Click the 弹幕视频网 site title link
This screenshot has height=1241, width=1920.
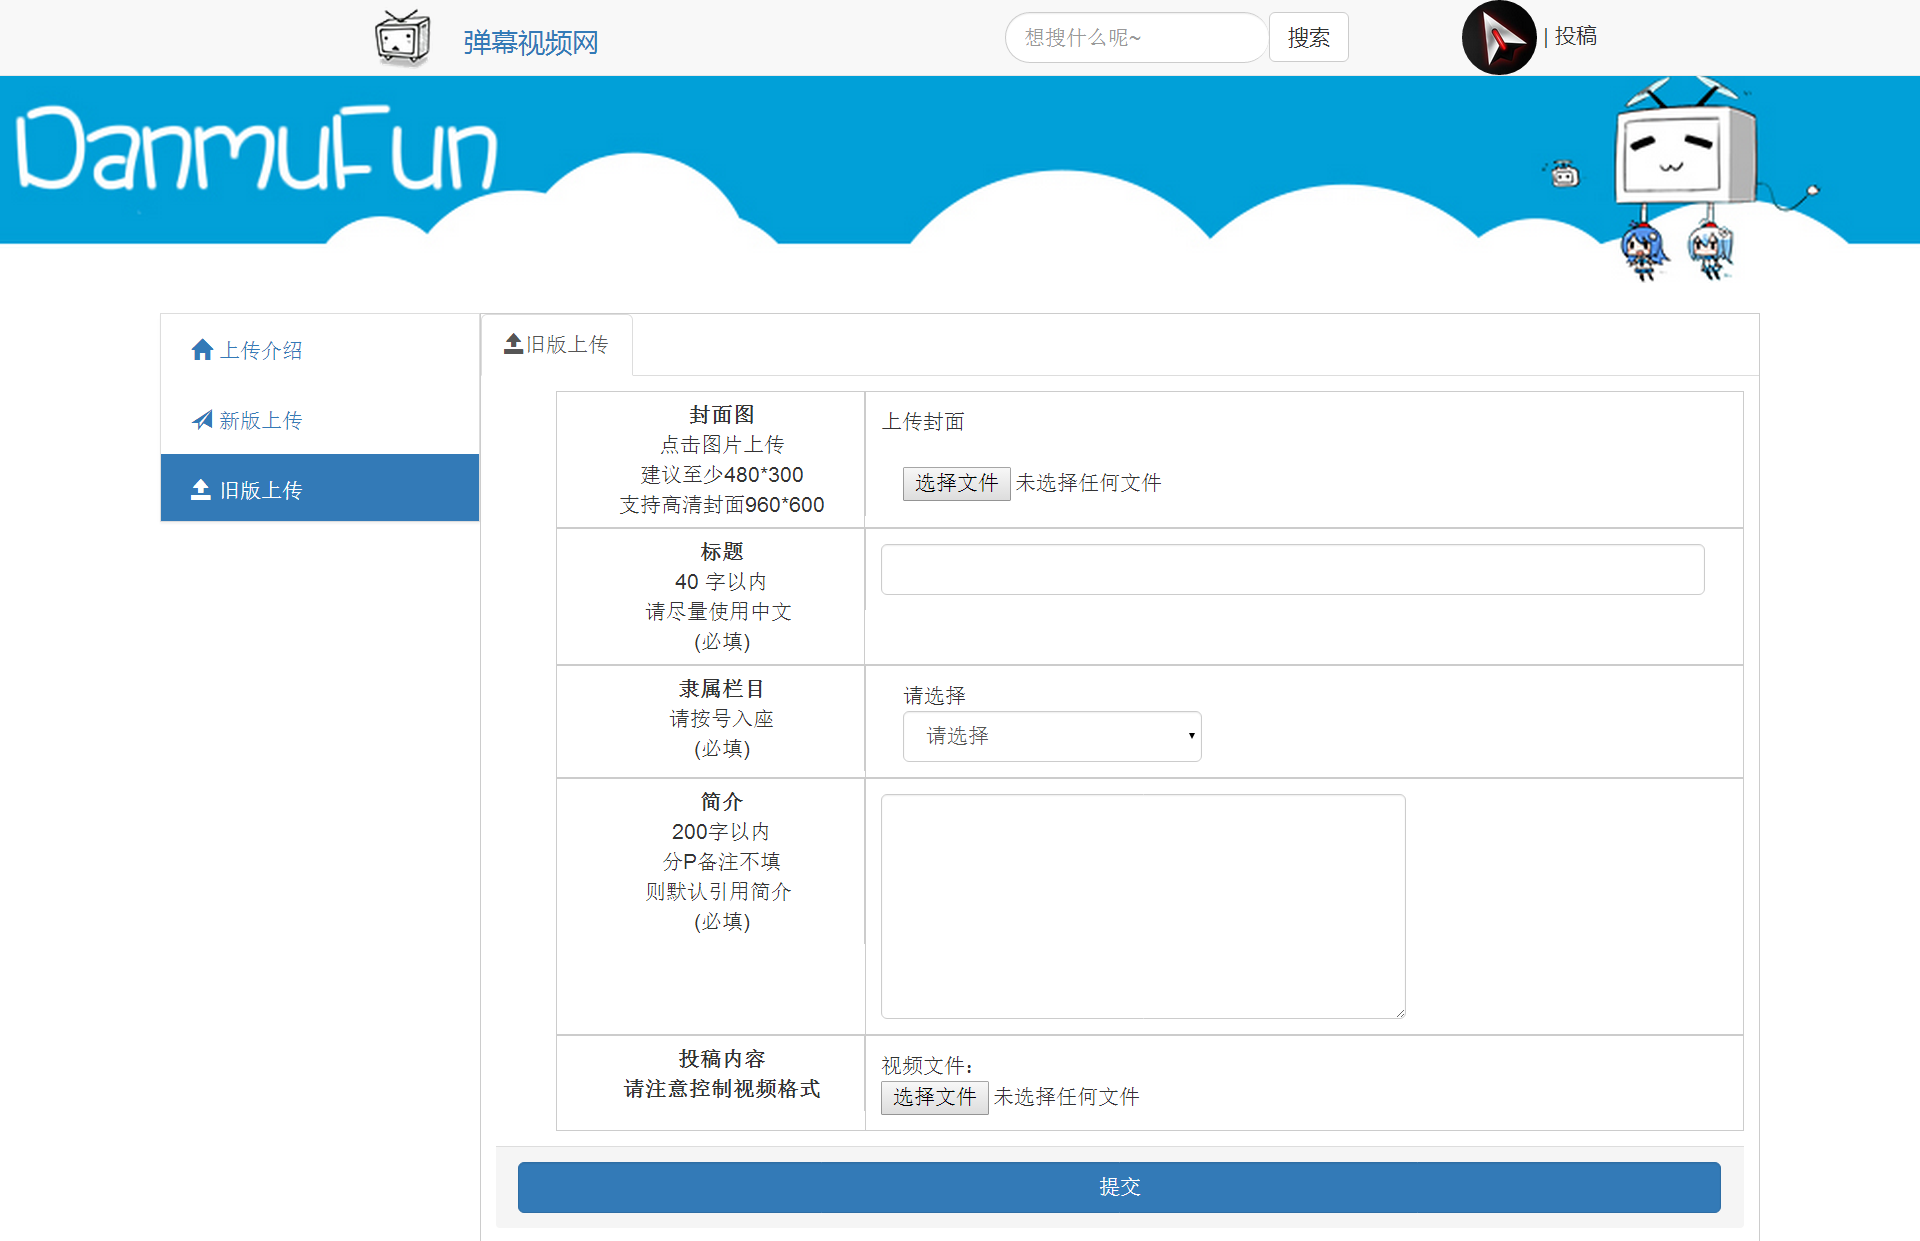pos(530,43)
